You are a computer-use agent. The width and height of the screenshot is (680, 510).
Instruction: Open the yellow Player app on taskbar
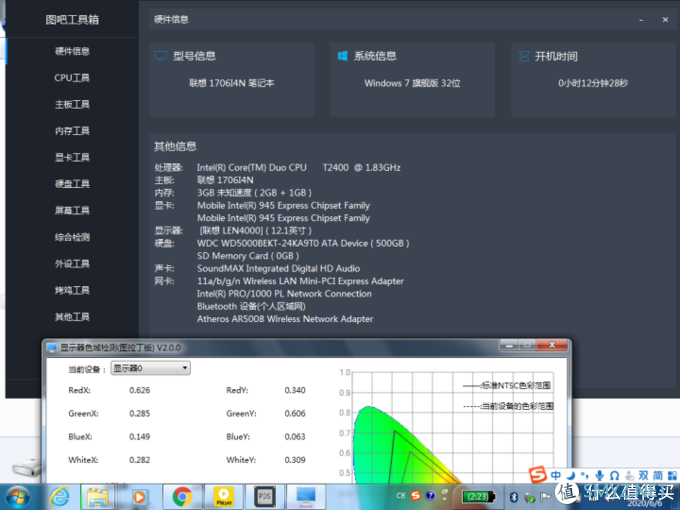tap(224, 497)
